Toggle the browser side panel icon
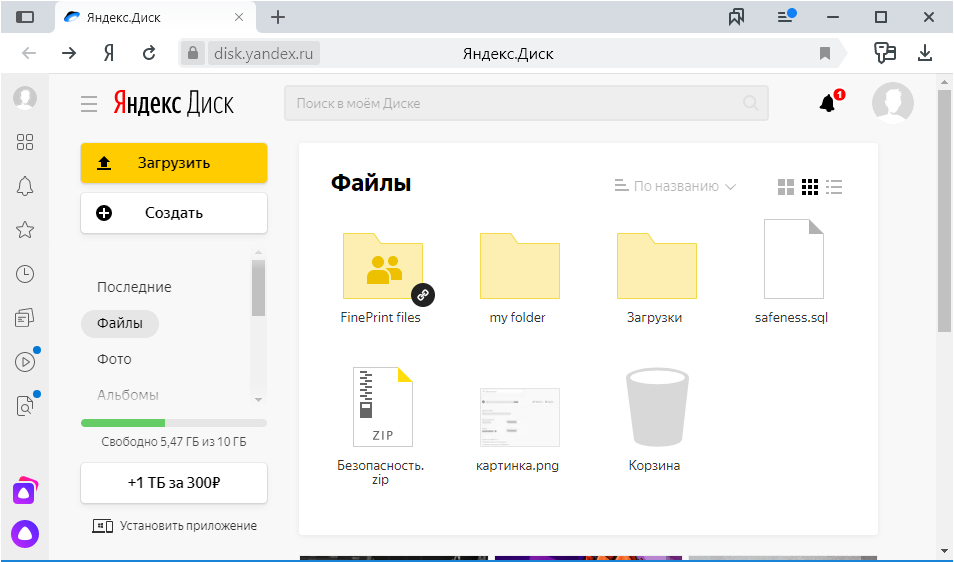954x562 pixels. (24, 17)
